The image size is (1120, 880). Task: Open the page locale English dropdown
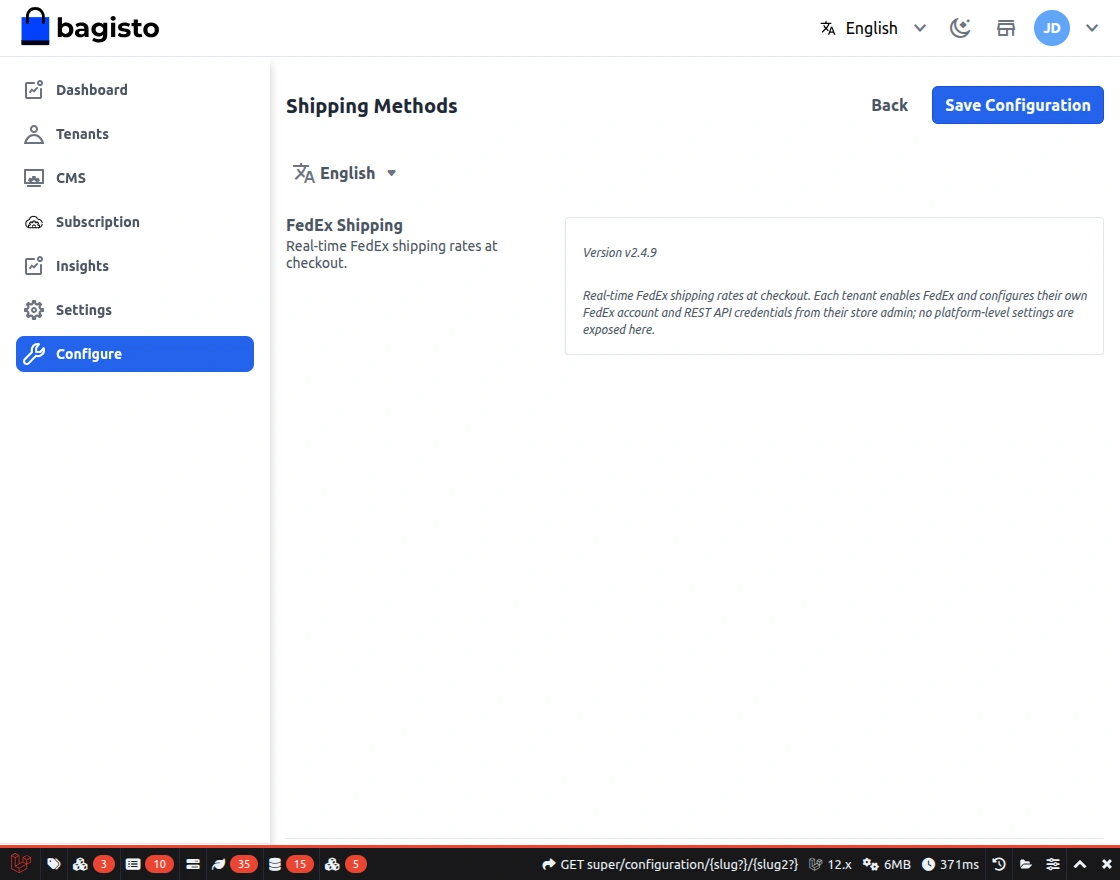pos(344,173)
